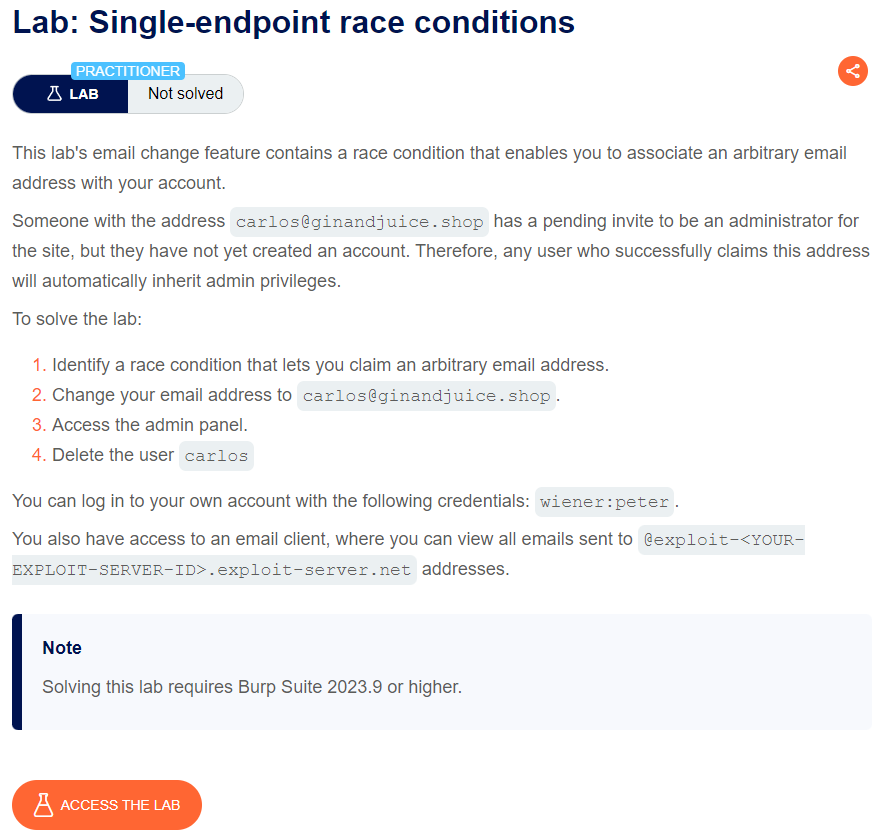The height and width of the screenshot is (834, 873).
Task: Click the To solve the lab text
Action: click(77, 319)
